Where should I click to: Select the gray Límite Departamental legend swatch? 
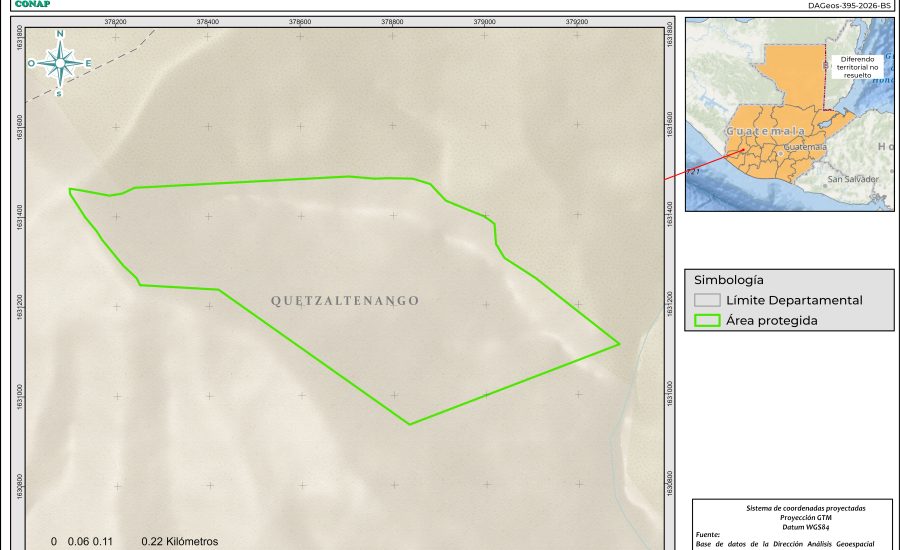(708, 300)
